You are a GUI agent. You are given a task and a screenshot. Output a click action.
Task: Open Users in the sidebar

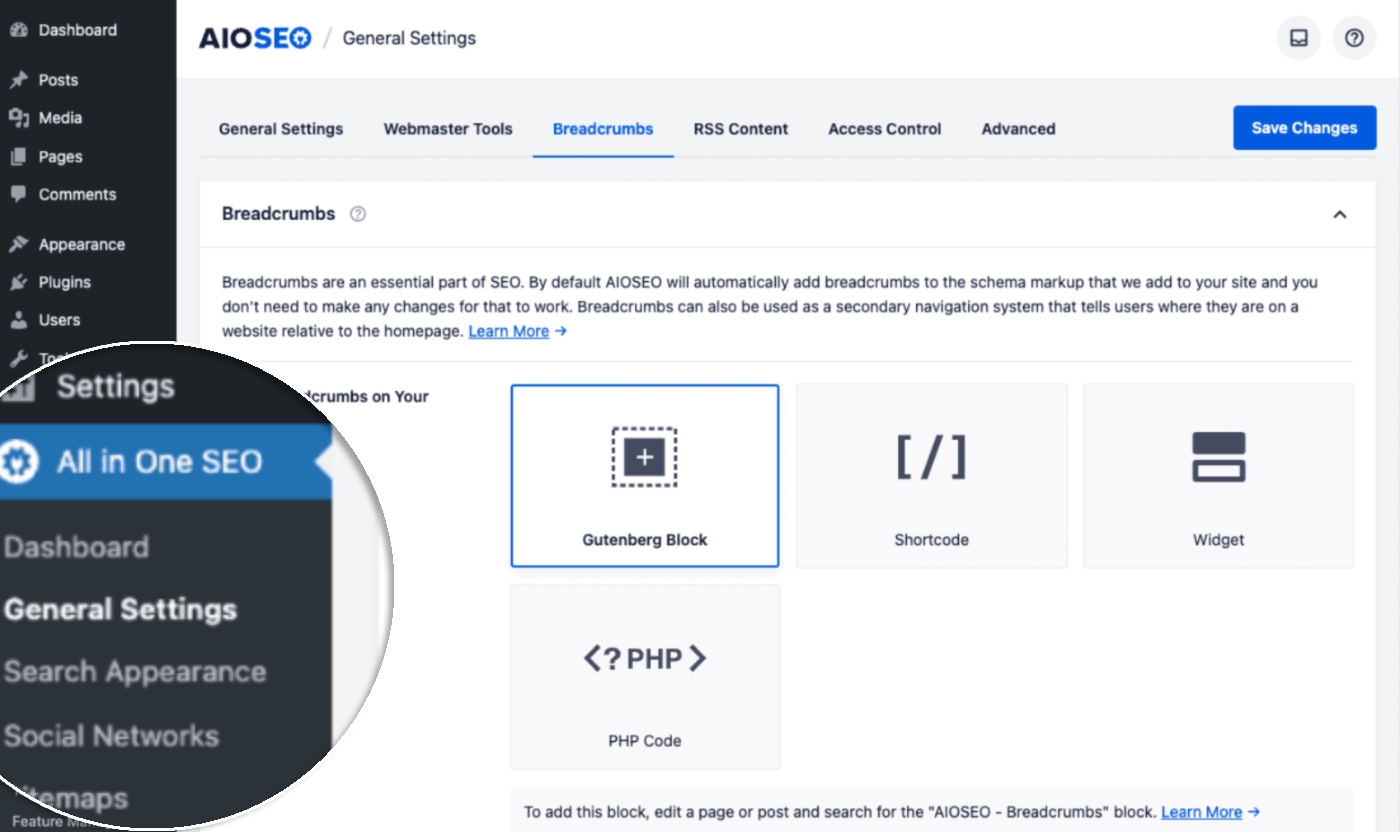[x=59, y=320]
